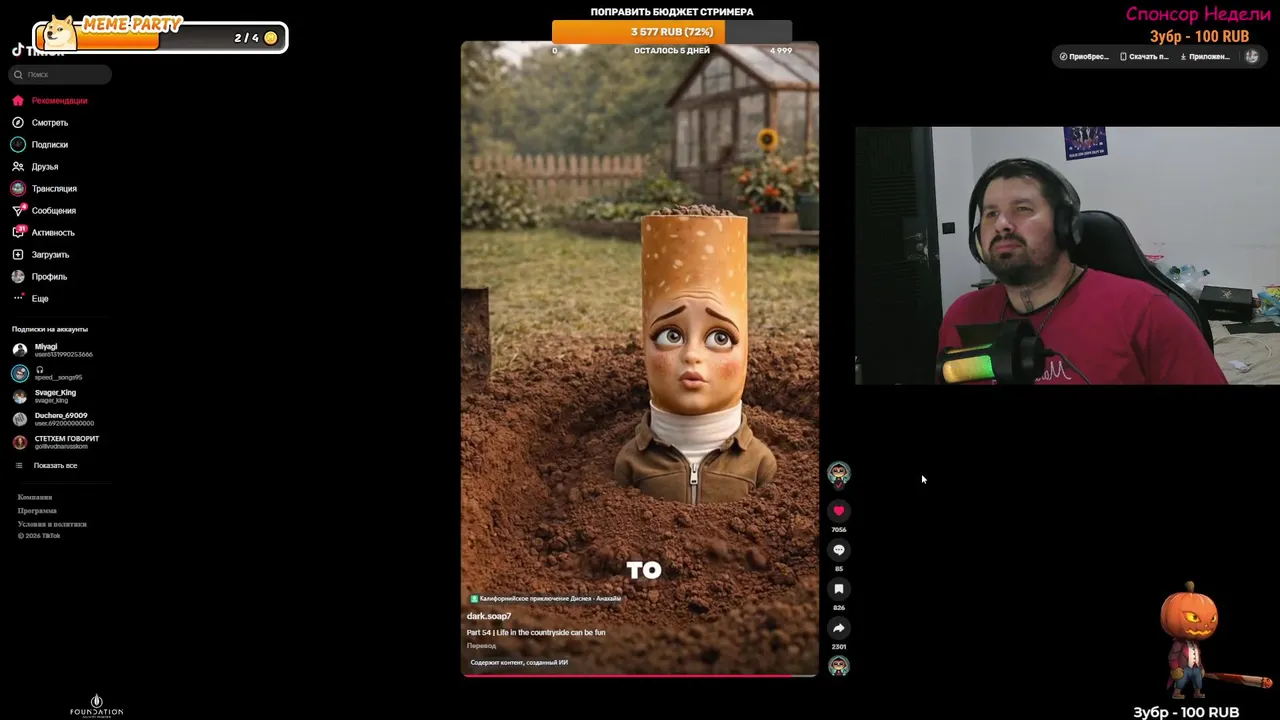Click the sound disc avatar below share
The width and height of the screenshot is (1280, 720).
839,666
